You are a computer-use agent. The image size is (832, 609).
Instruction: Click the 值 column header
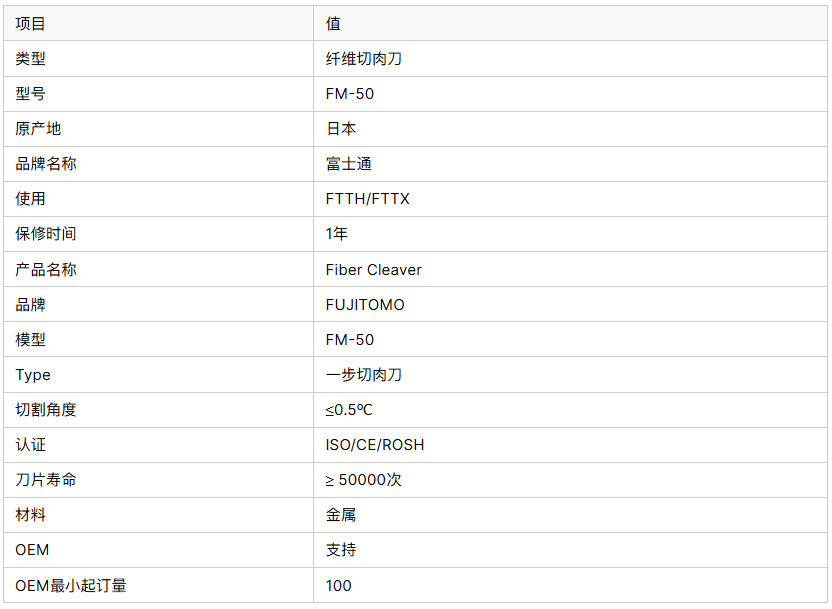pyautogui.click(x=333, y=24)
